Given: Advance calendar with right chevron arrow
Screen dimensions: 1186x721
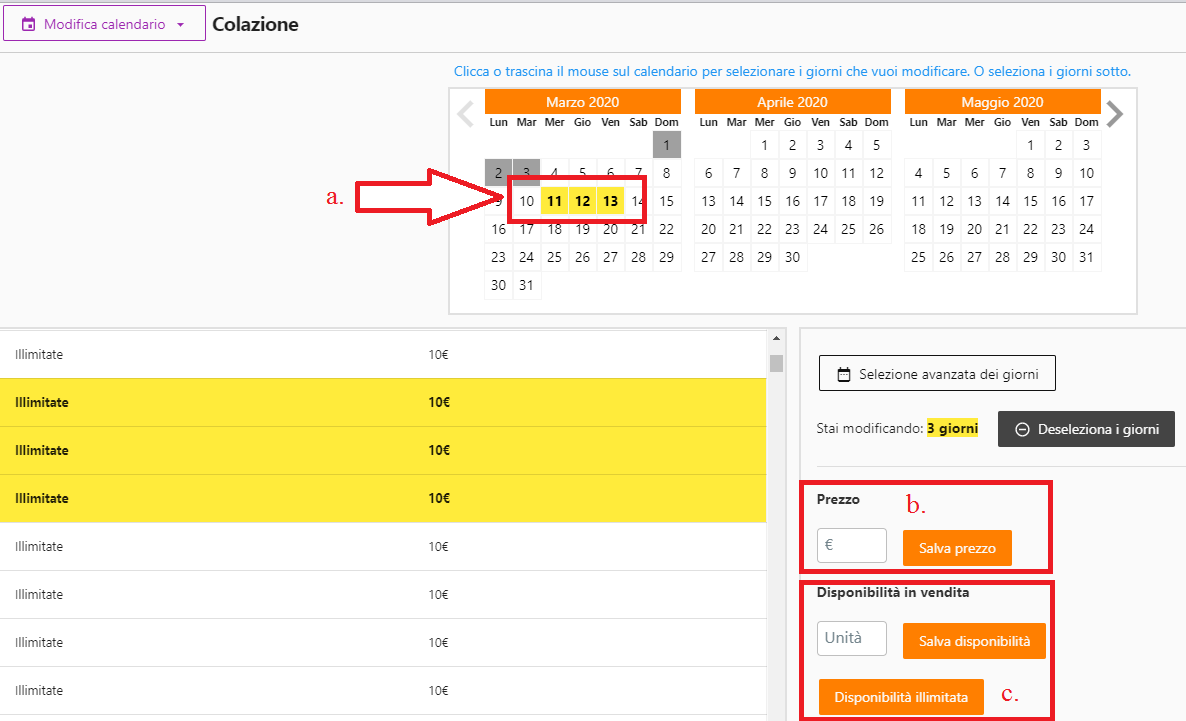Looking at the screenshot, I should (1115, 114).
